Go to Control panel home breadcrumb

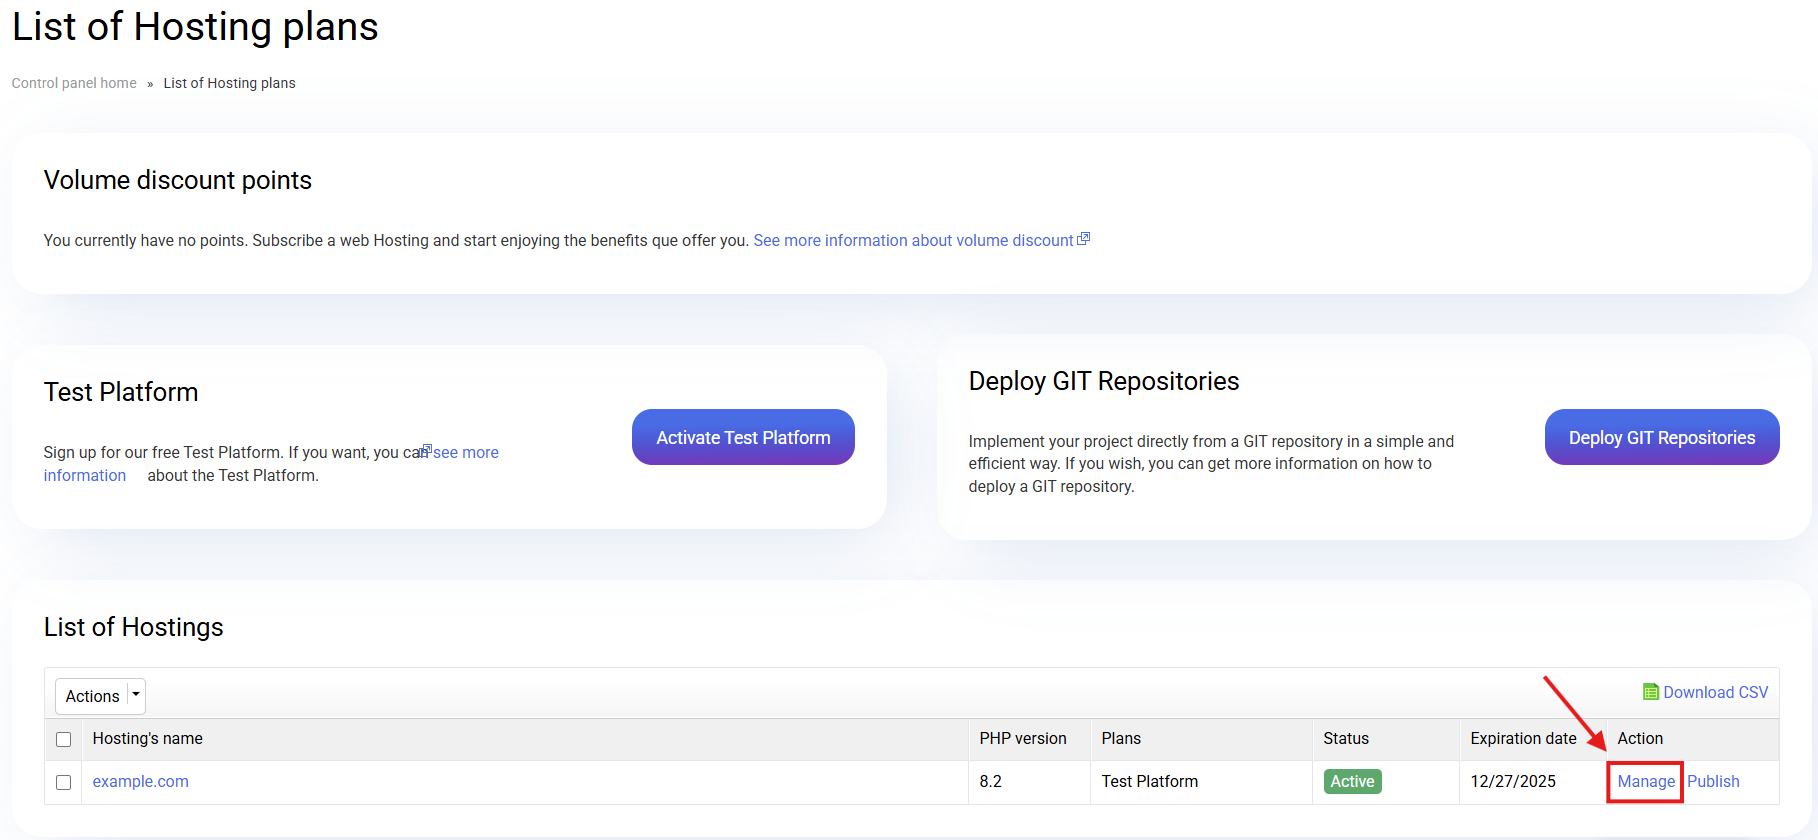[x=74, y=83]
